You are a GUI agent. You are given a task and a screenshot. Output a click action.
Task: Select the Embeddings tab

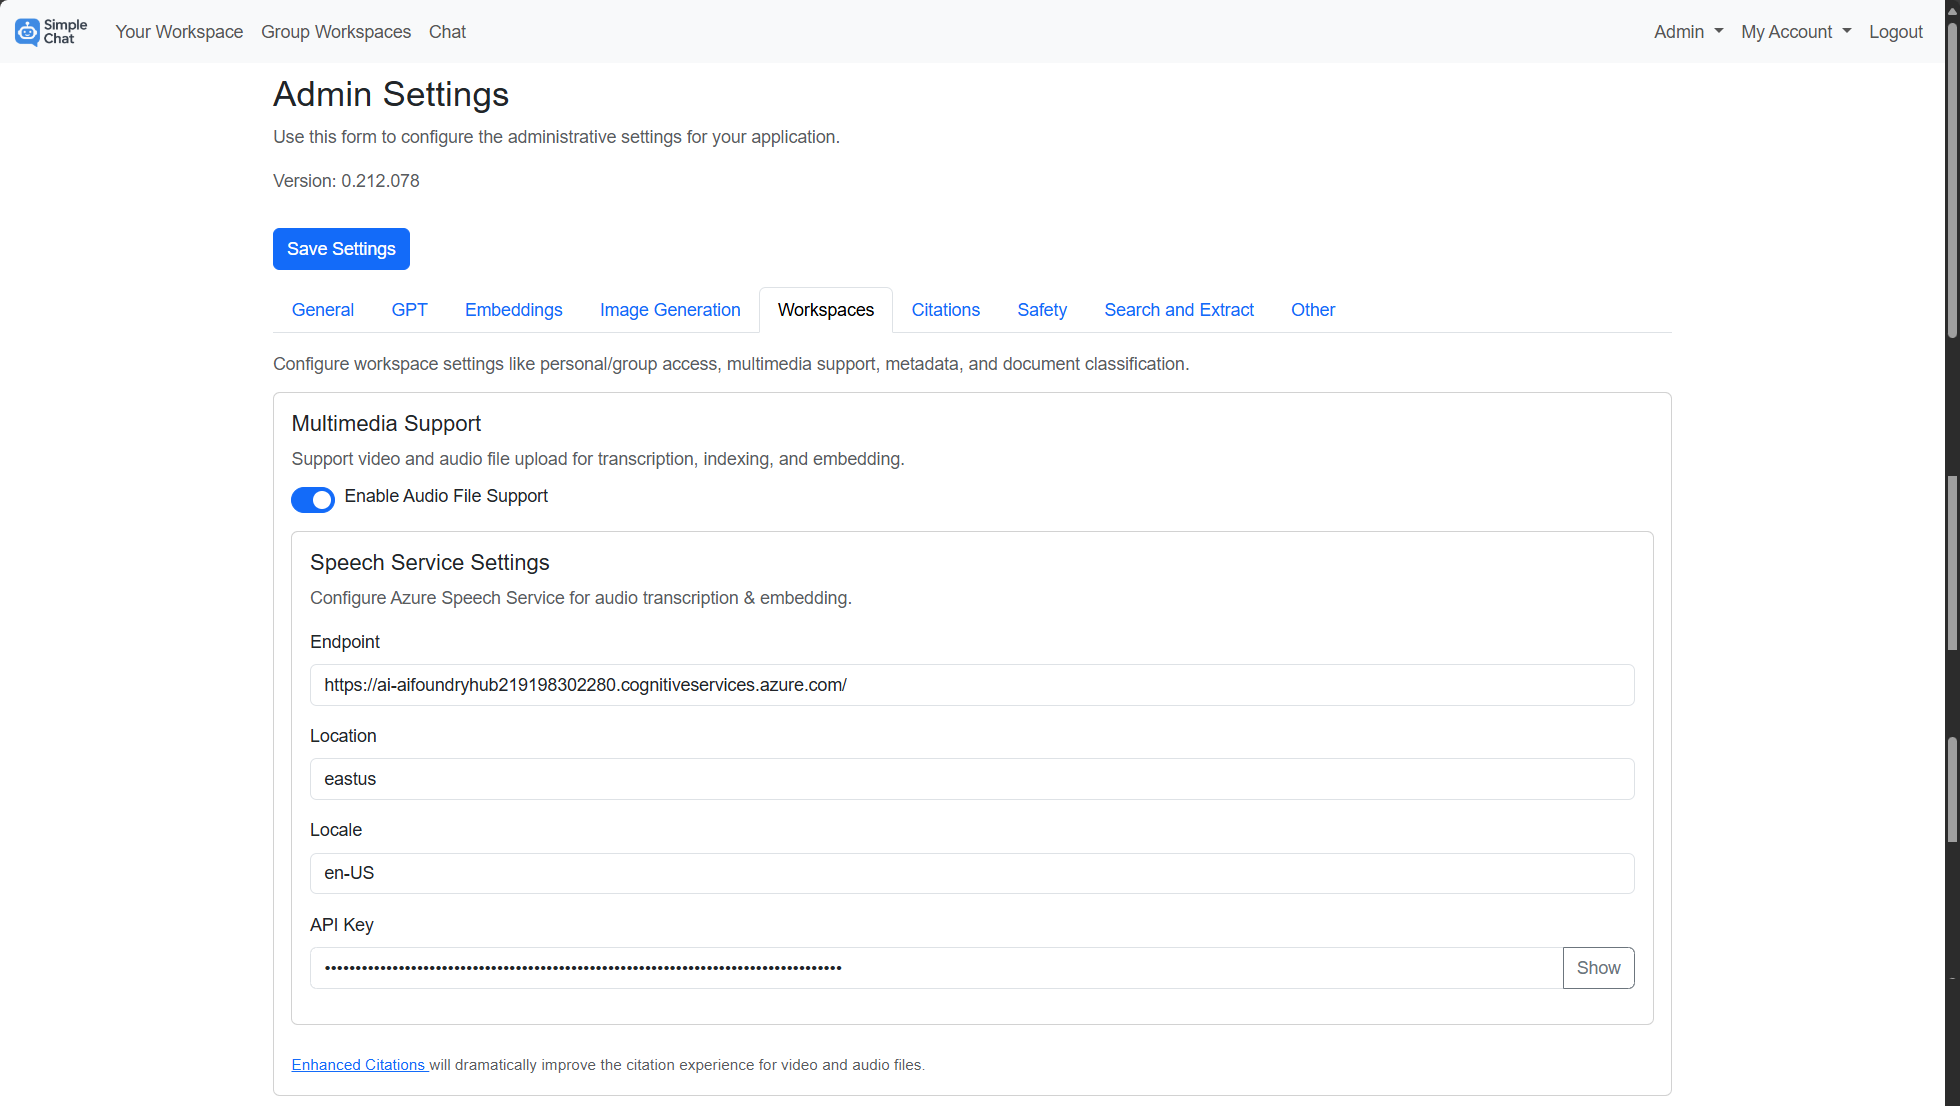(513, 310)
